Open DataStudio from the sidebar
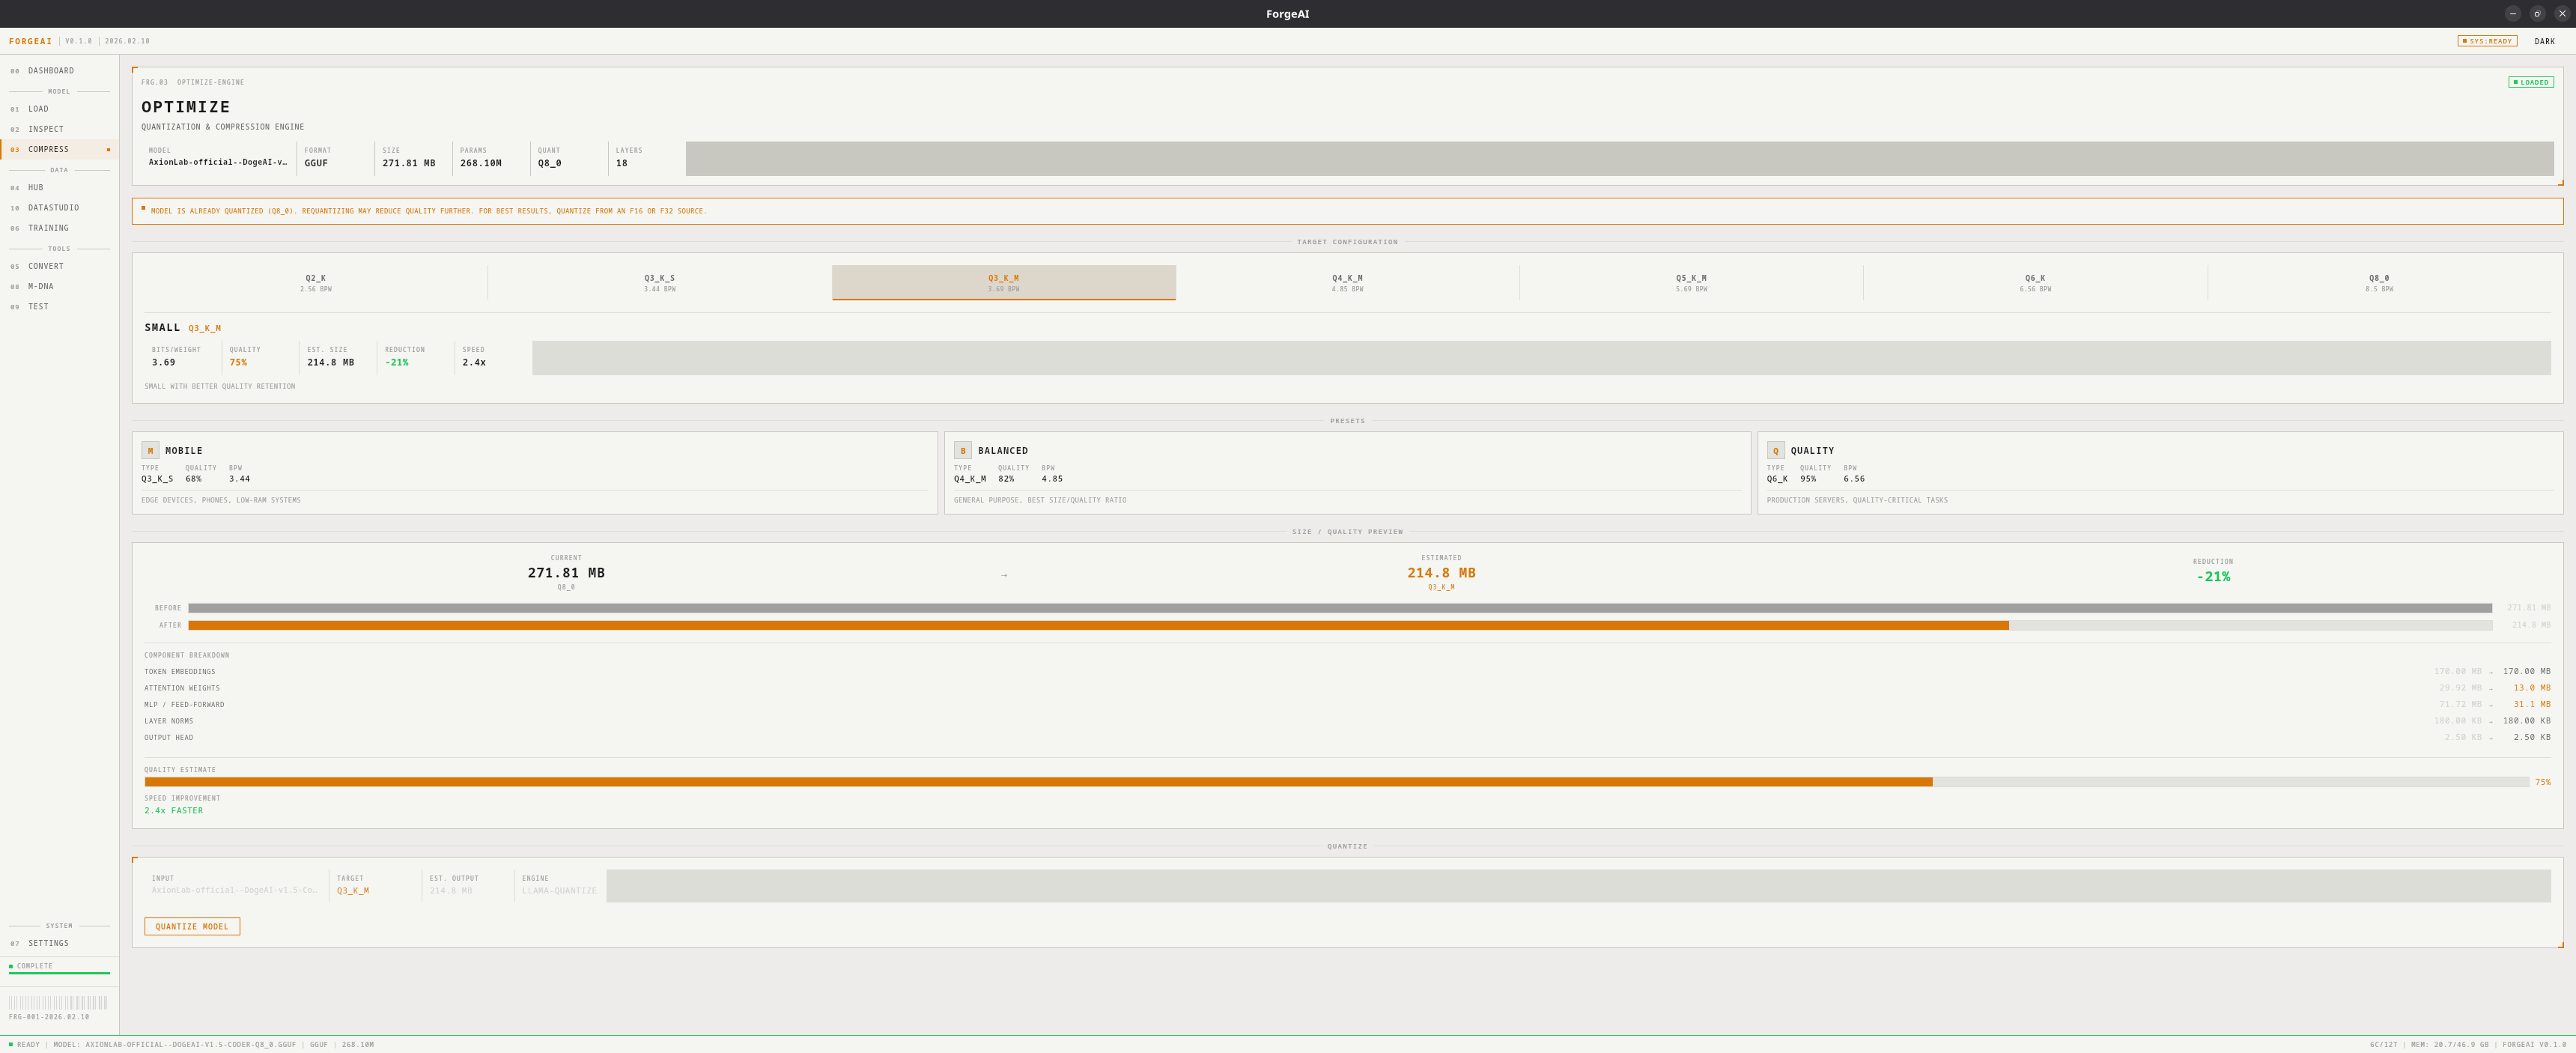Screen dimensions: 2576x1053 tap(53, 208)
